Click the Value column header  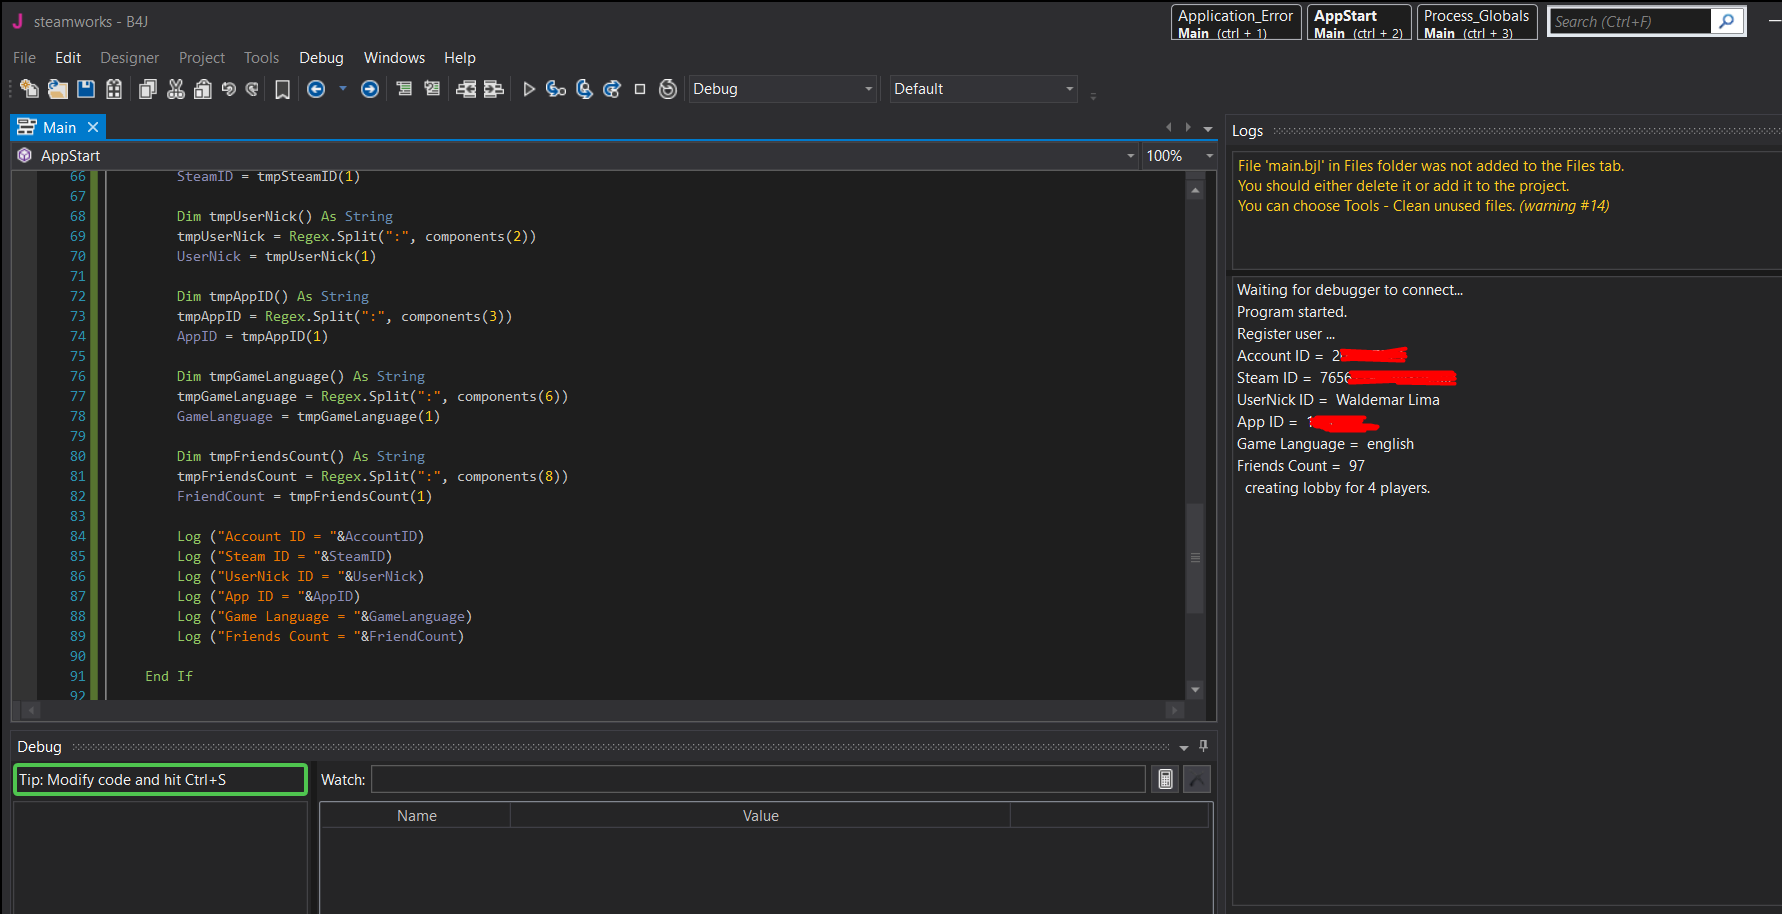(761, 816)
